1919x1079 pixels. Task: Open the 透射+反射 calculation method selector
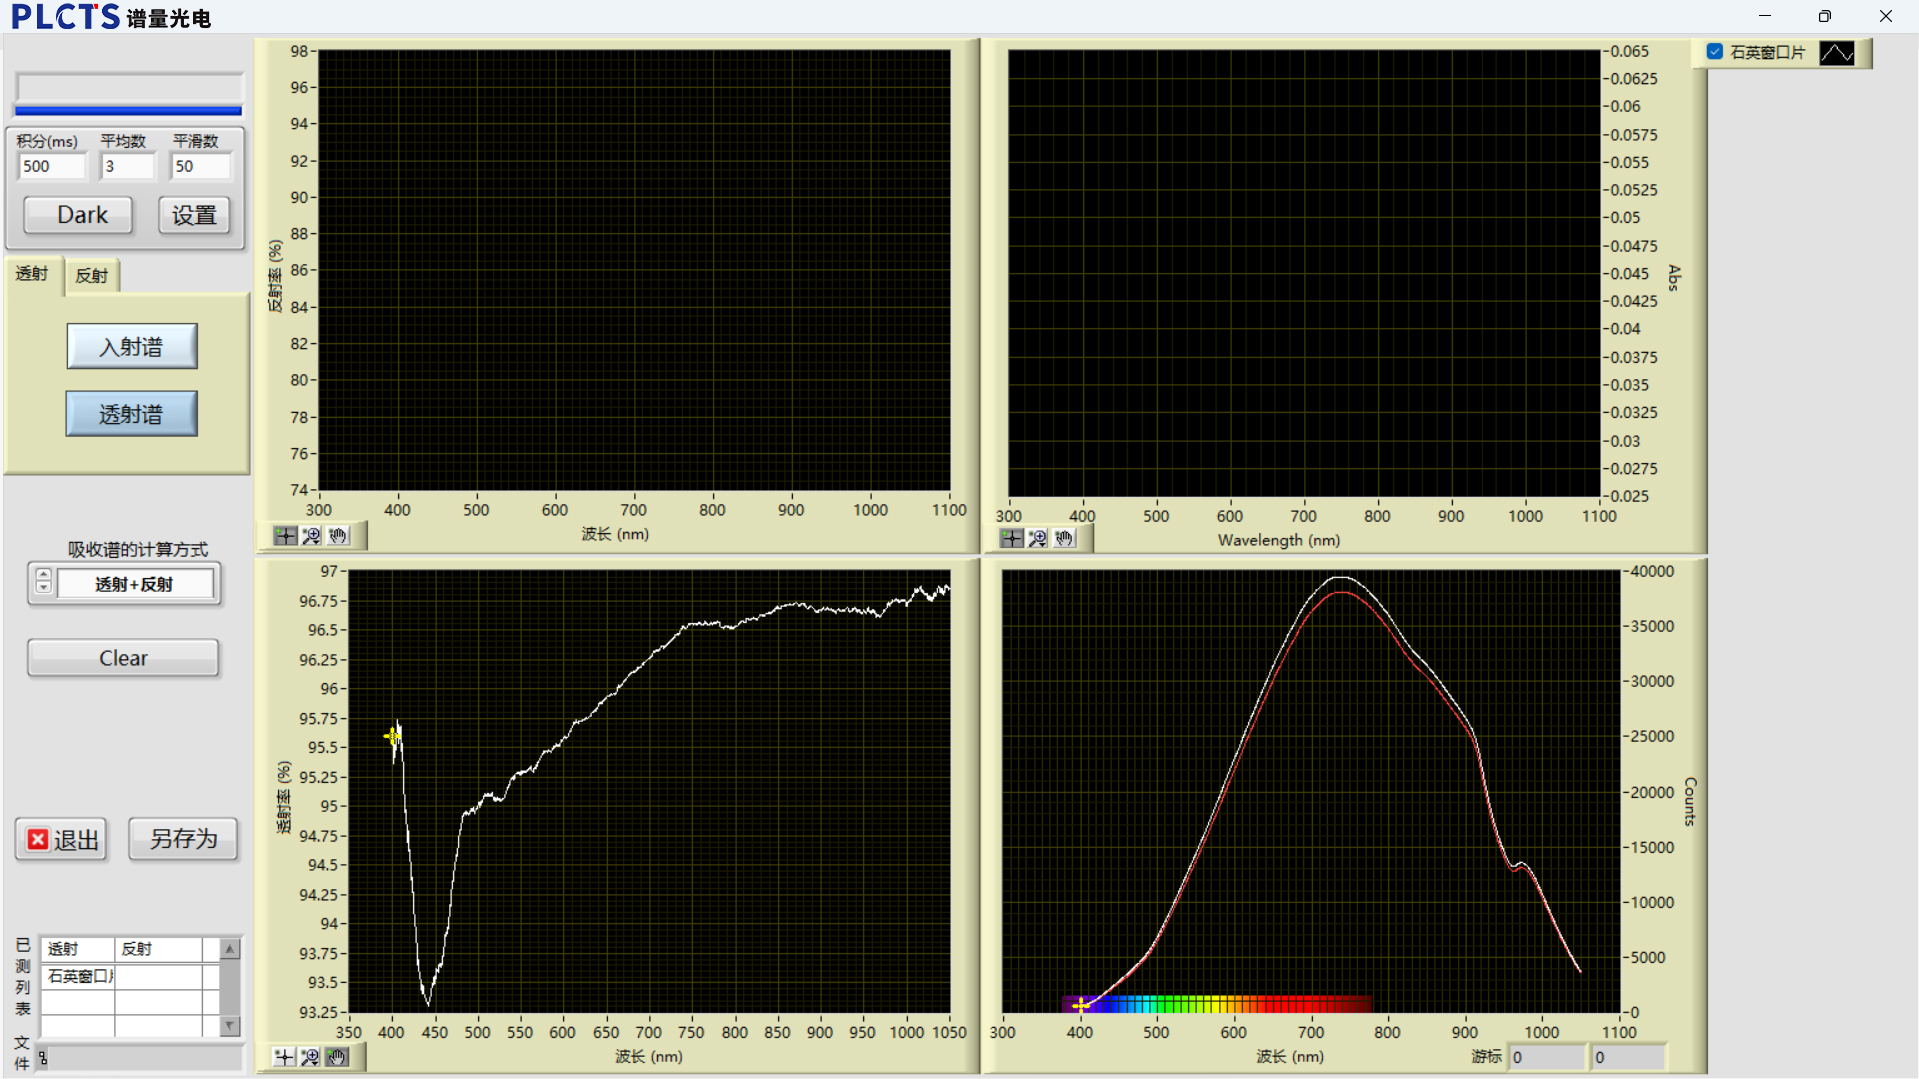click(x=135, y=584)
